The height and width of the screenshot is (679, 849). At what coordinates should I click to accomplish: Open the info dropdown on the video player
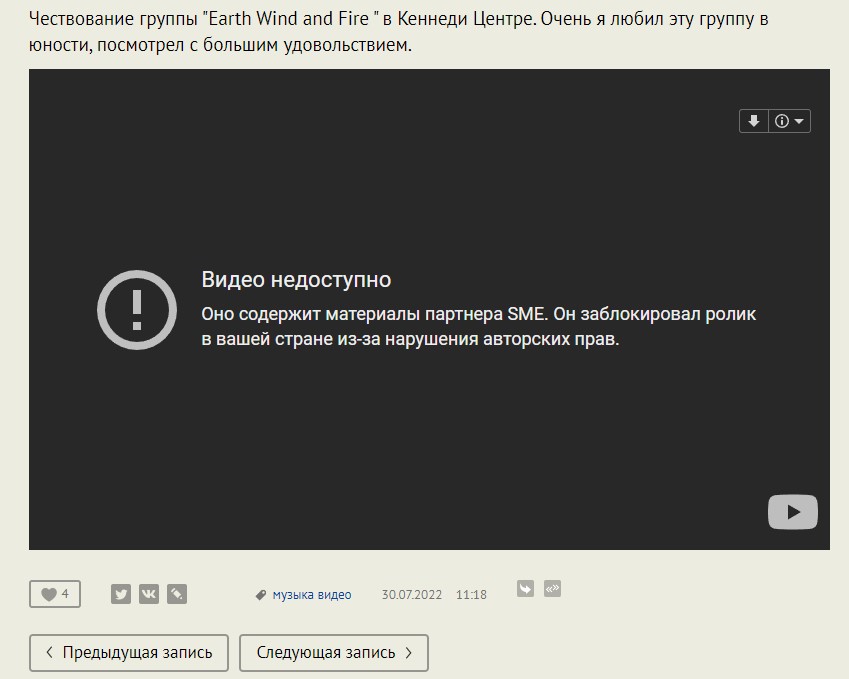pos(789,121)
